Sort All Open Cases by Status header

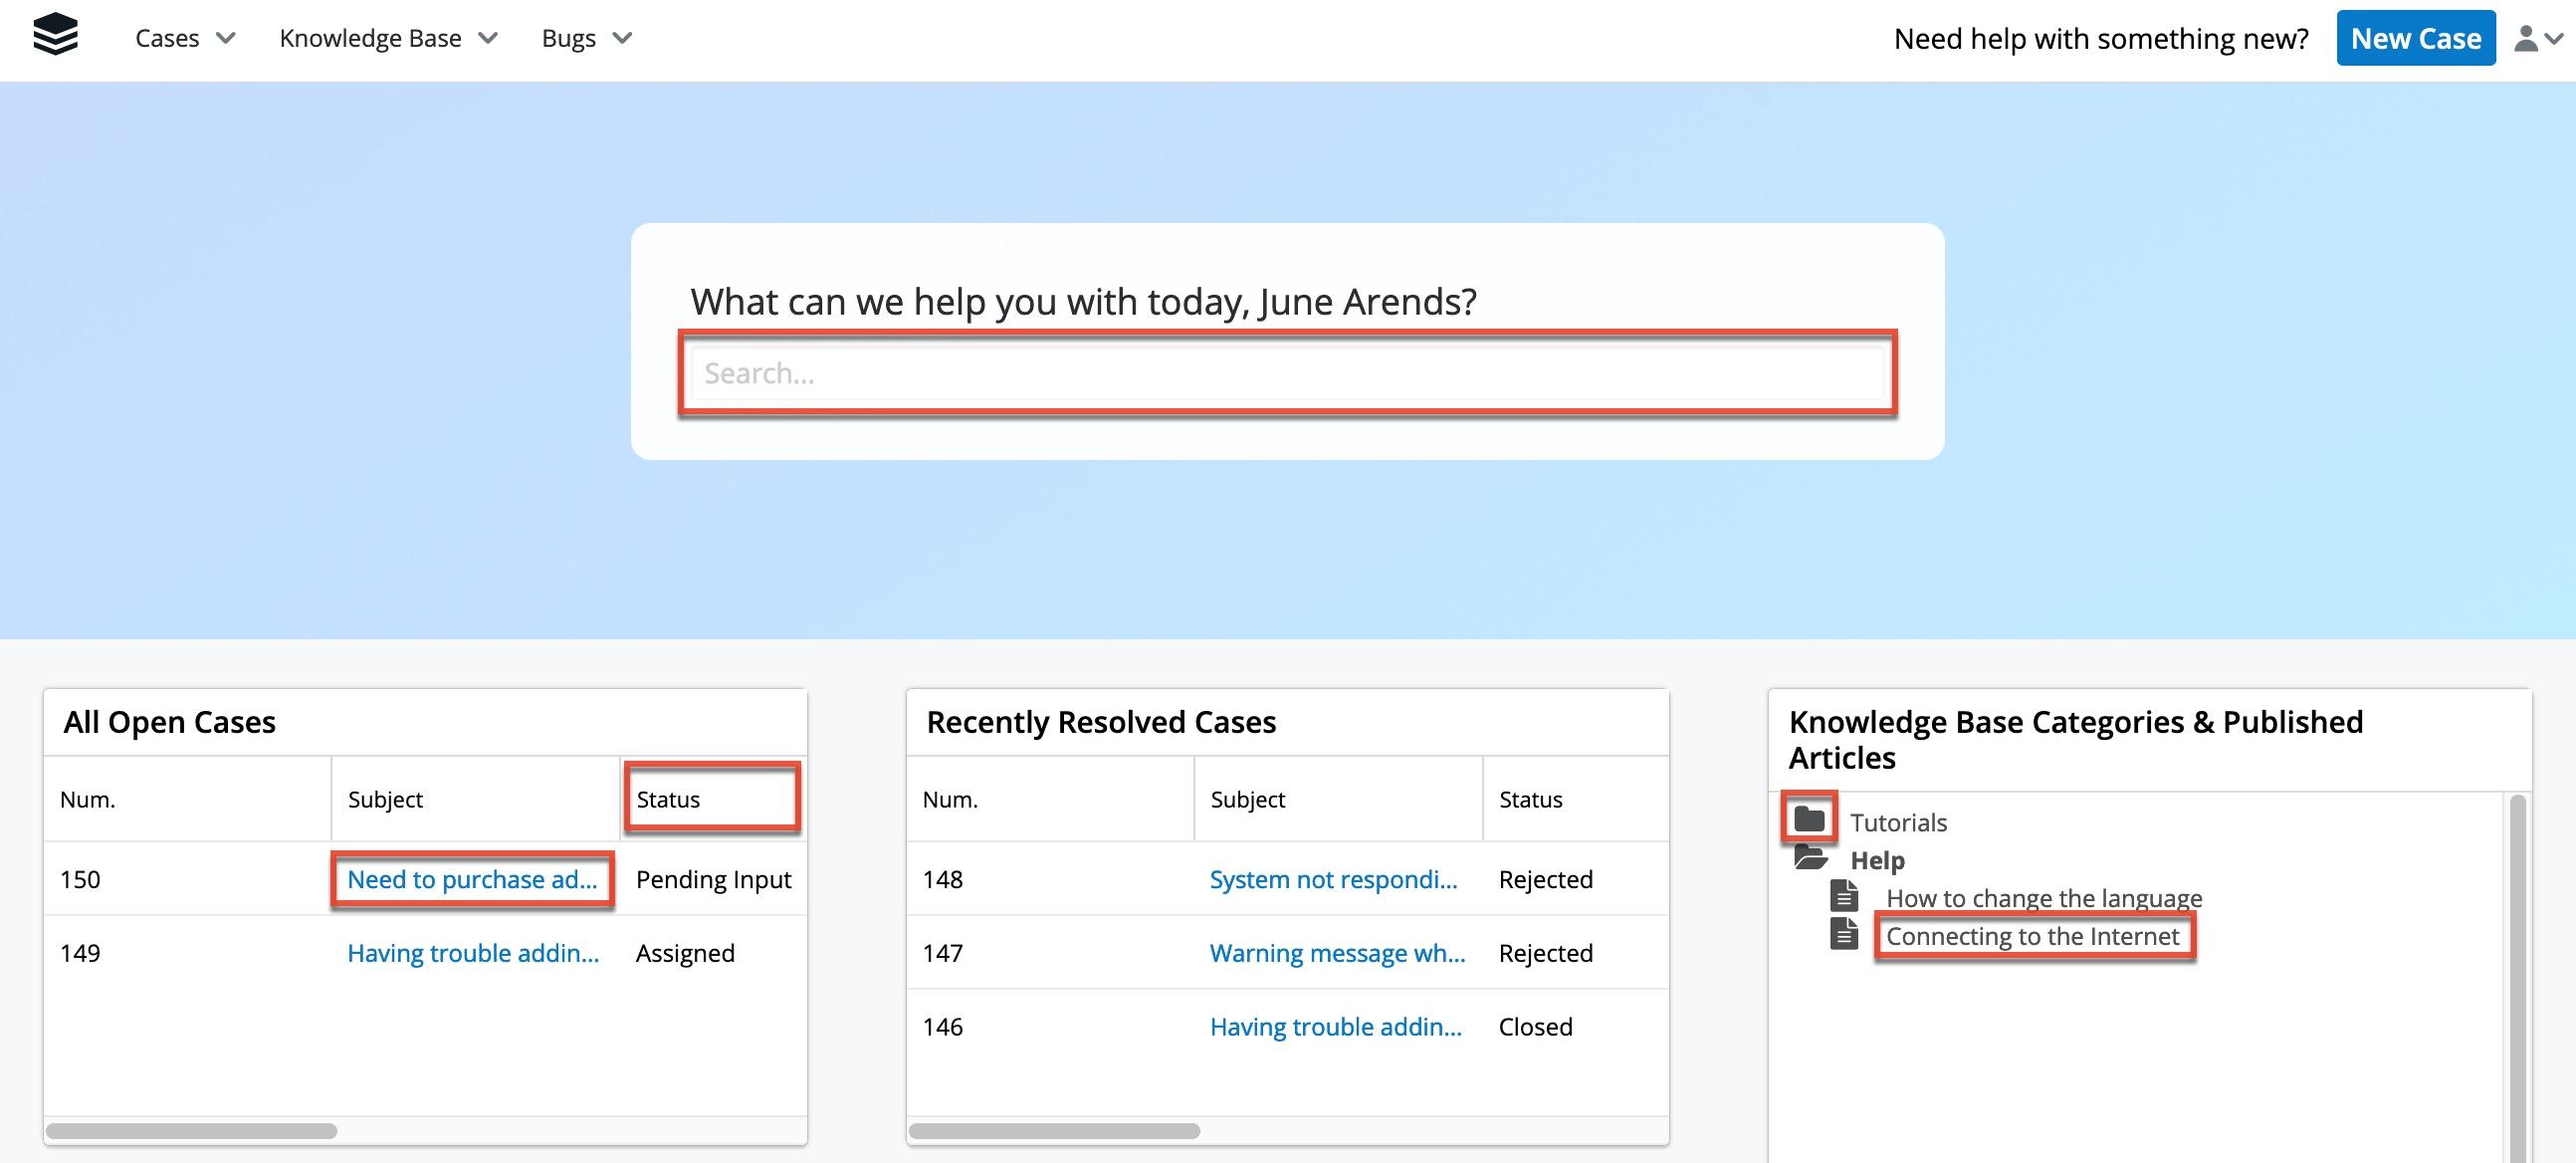[669, 799]
